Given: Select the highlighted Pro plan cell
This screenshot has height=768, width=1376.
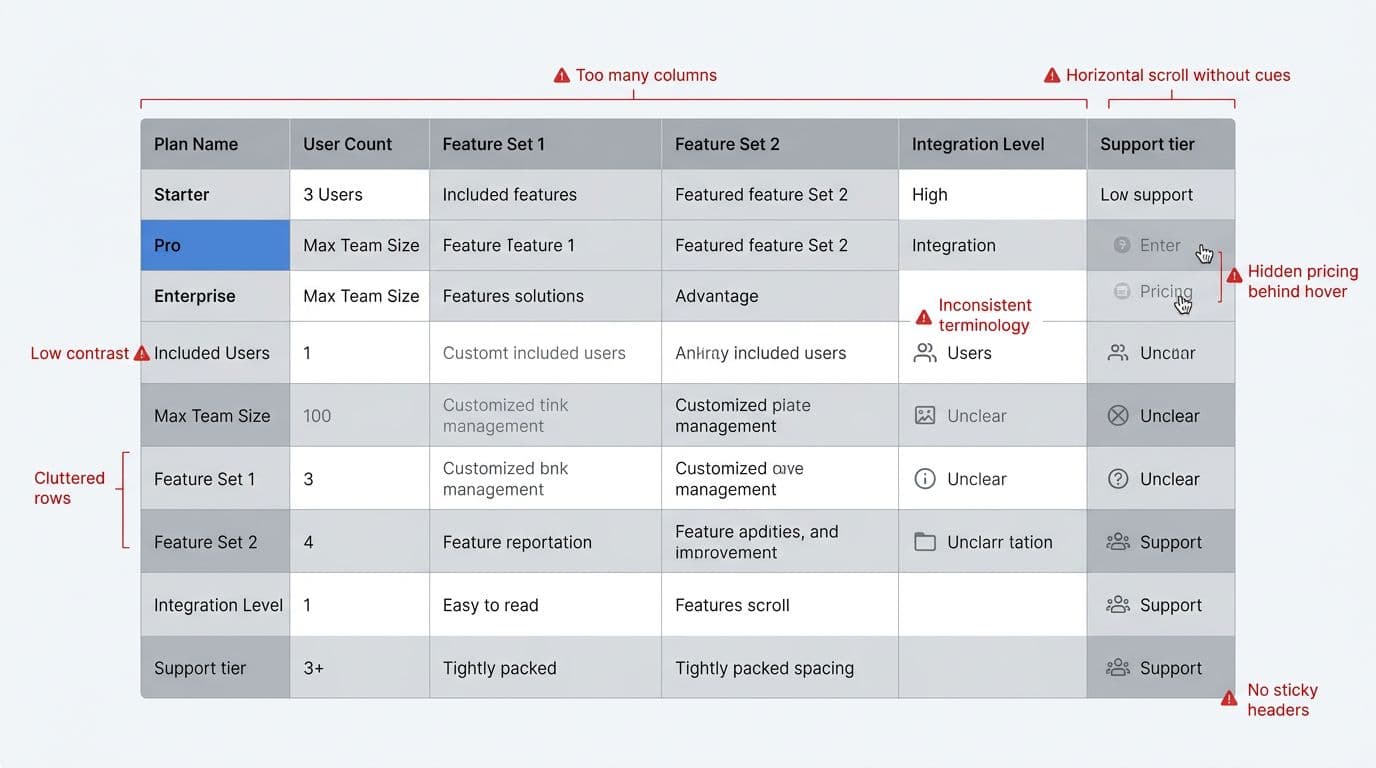Looking at the screenshot, I should 214,245.
